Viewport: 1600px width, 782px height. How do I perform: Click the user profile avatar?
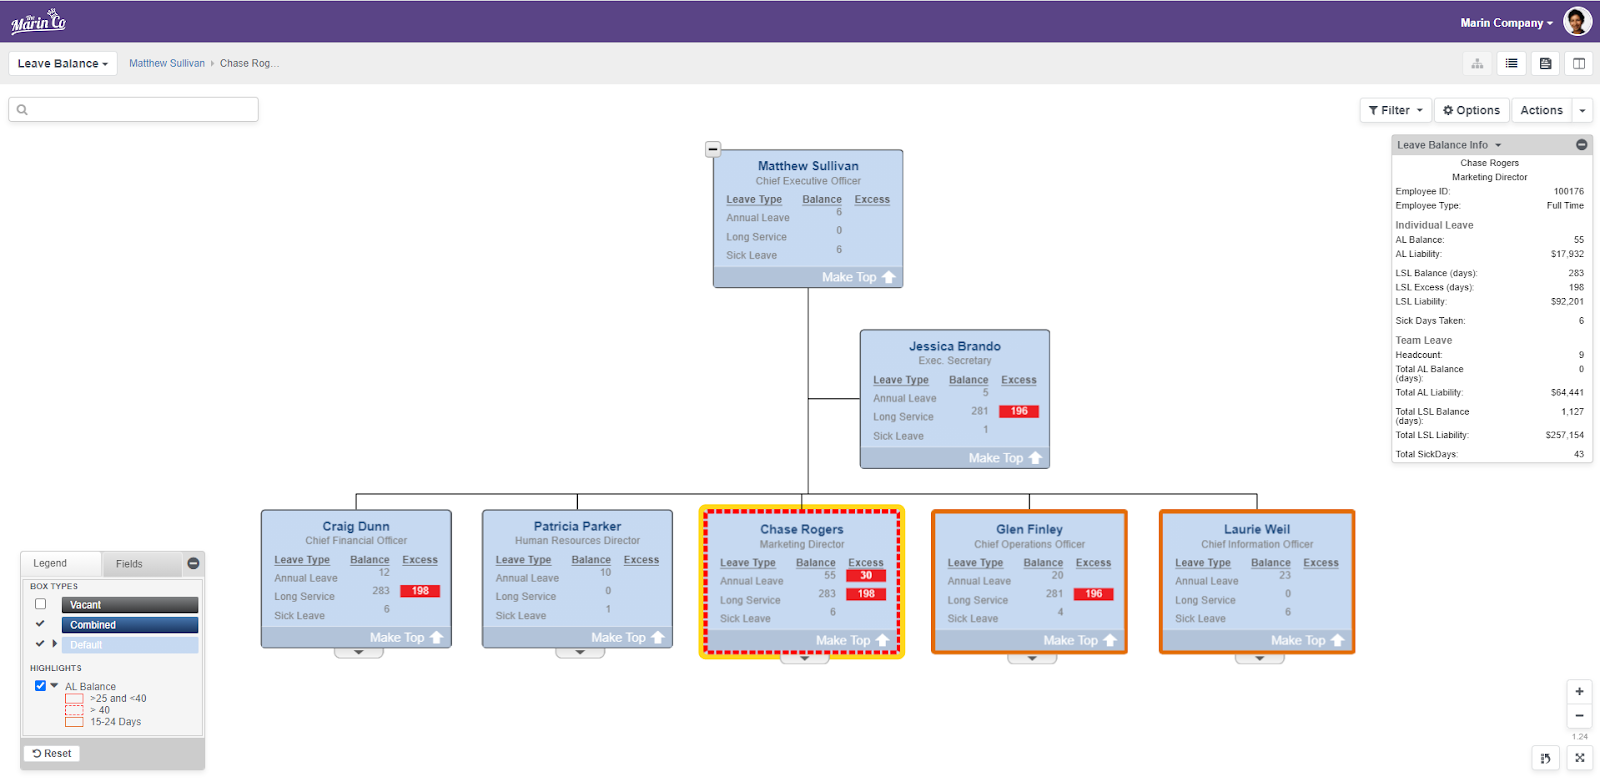1577,22
